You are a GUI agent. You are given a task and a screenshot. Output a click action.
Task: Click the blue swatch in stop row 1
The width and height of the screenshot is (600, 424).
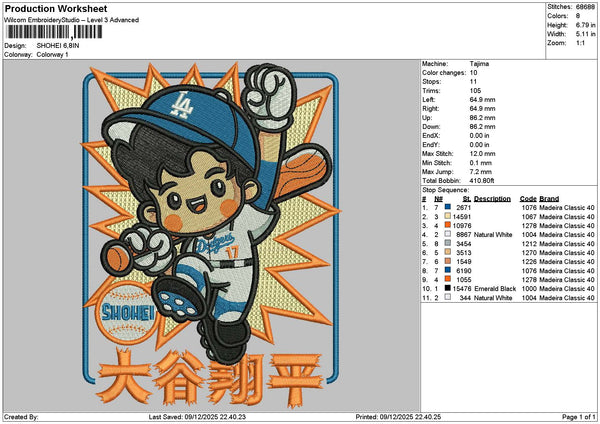447,207
